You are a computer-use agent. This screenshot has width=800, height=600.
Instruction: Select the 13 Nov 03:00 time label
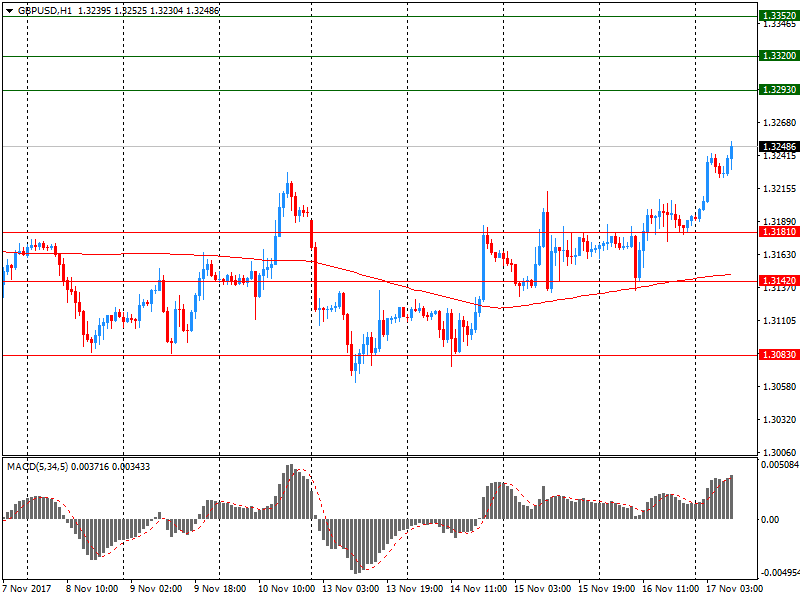[351, 589]
